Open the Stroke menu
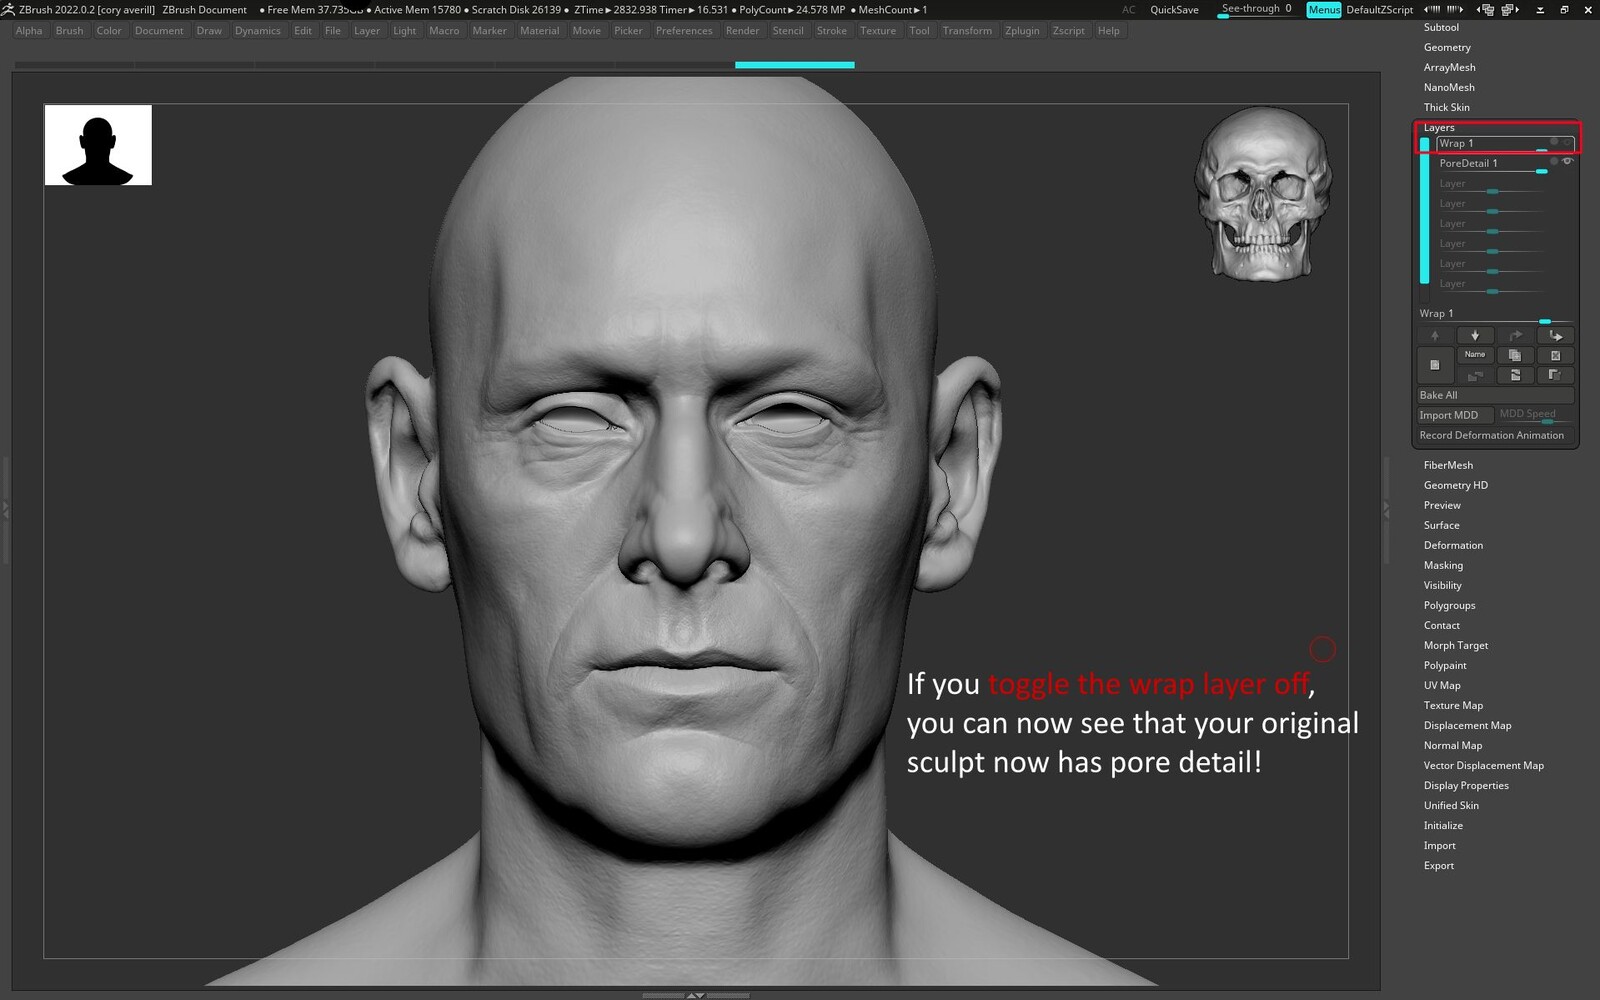This screenshot has width=1600, height=1000. [x=831, y=31]
